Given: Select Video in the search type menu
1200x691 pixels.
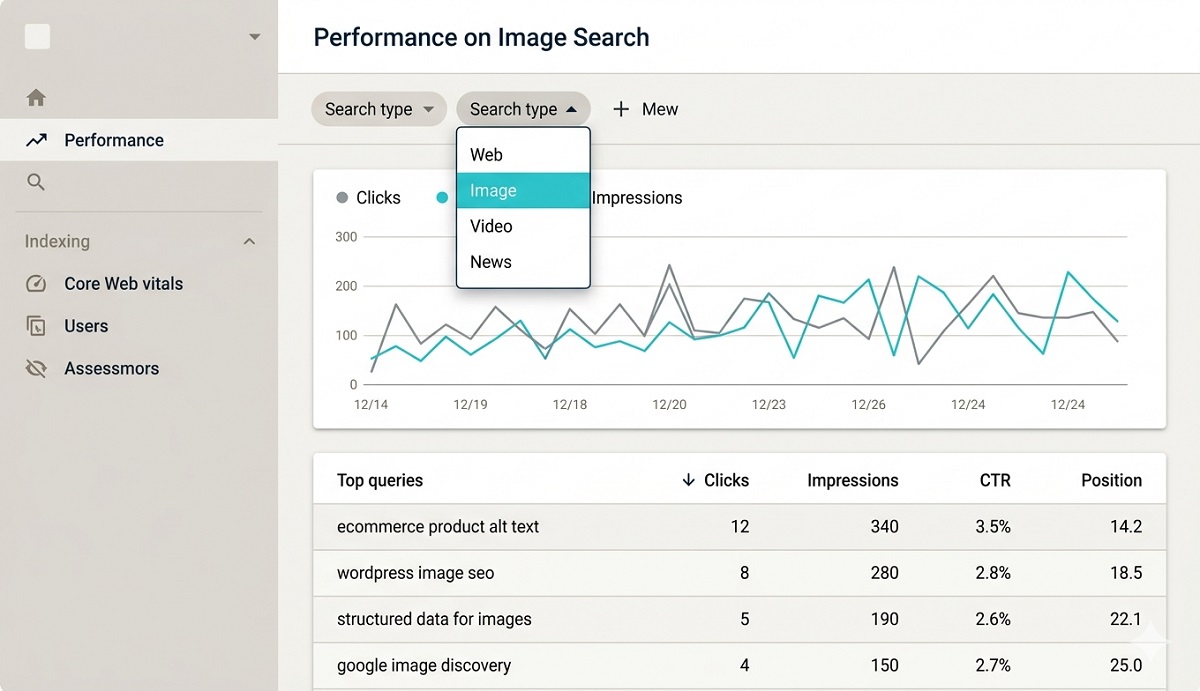Looking at the screenshot, I should [523, 226].
